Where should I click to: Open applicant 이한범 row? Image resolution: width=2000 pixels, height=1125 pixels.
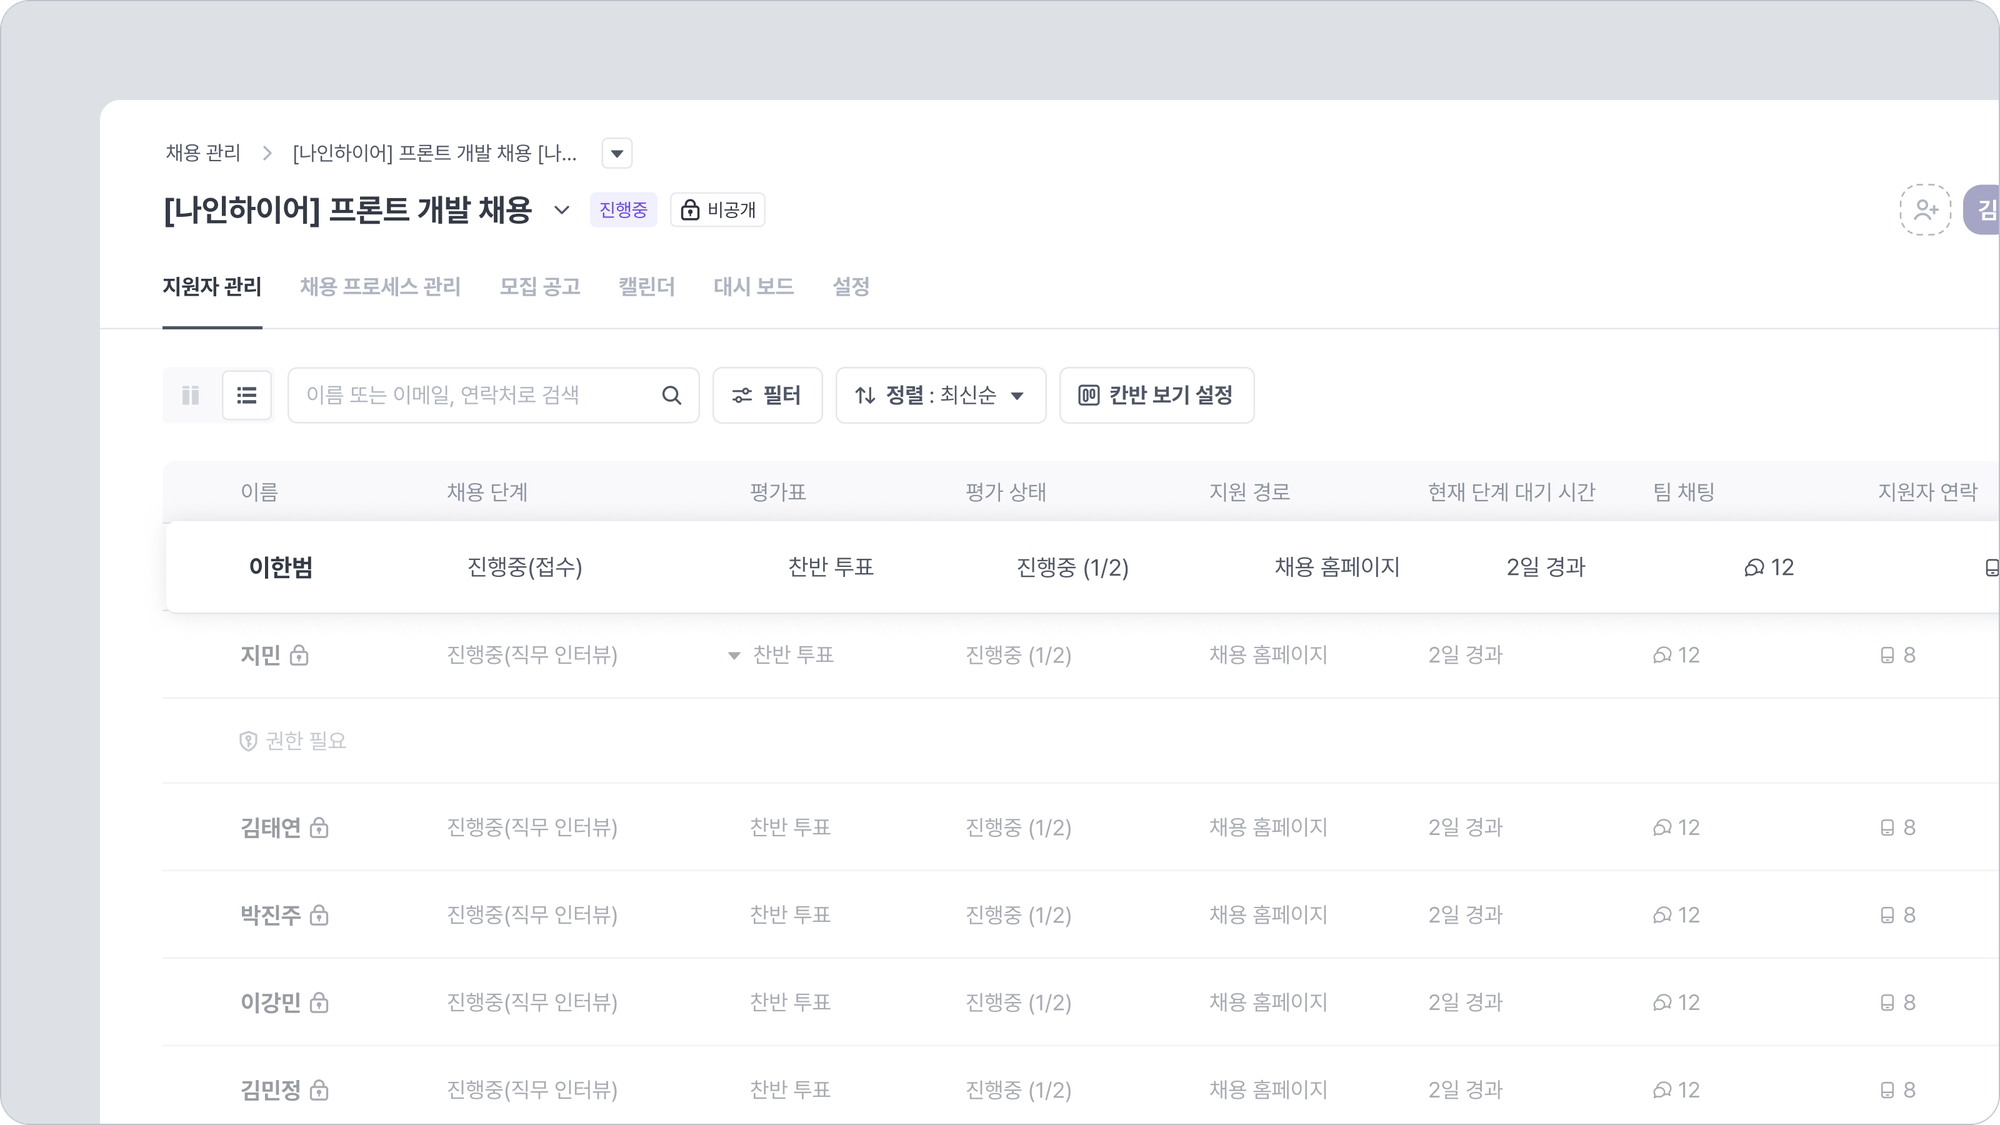click(1082, 567)
